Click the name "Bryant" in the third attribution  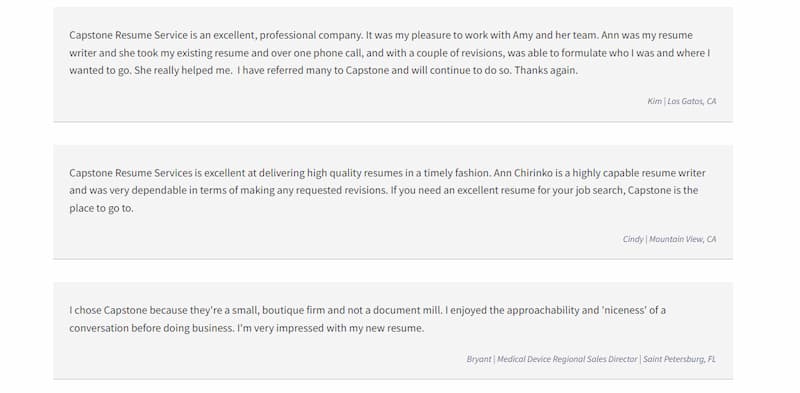(479, 359)
